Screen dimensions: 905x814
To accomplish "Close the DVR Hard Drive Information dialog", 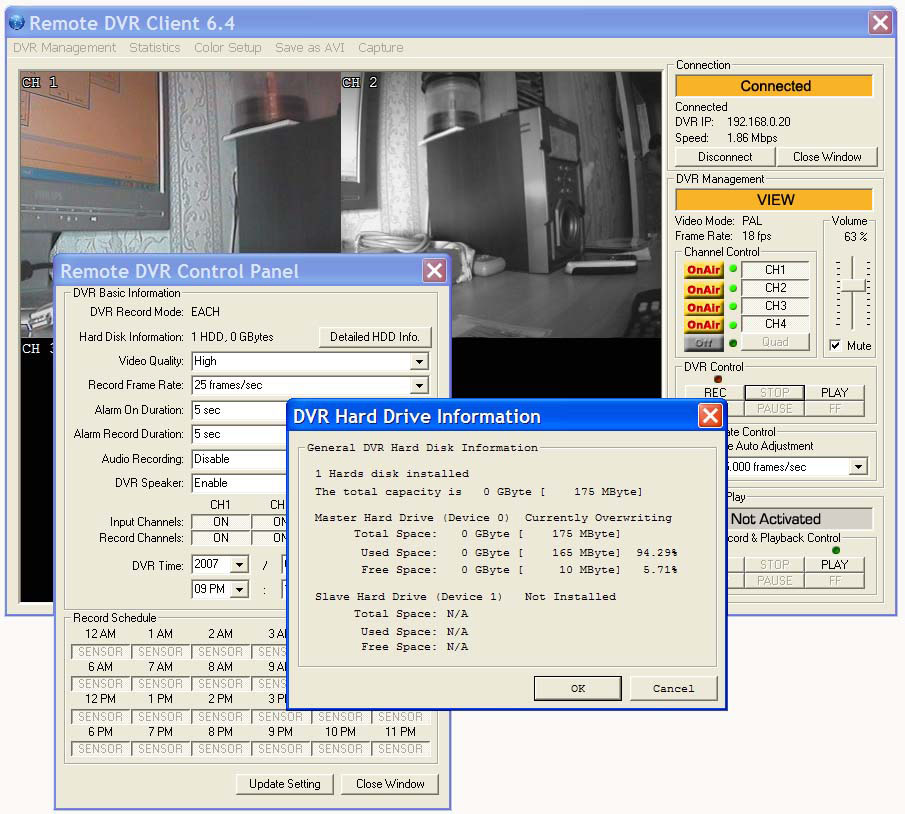I will click(710, 416).
